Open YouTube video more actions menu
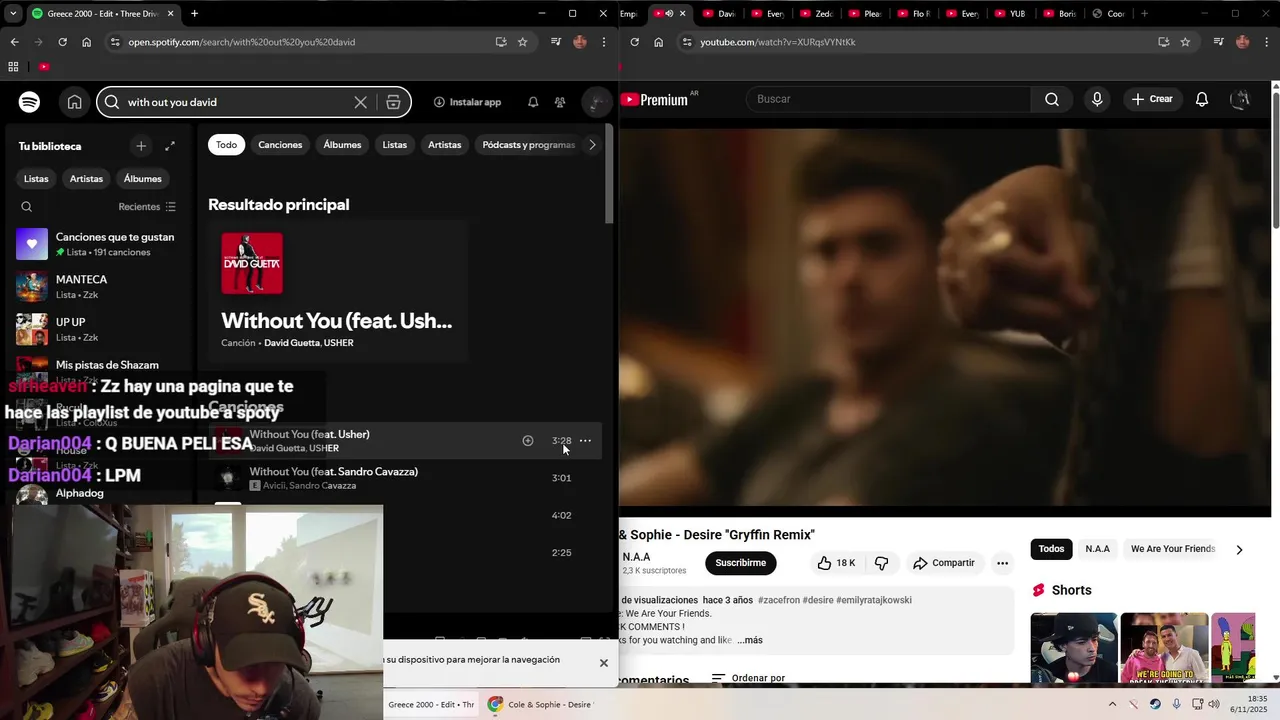 coord(1002,563)
